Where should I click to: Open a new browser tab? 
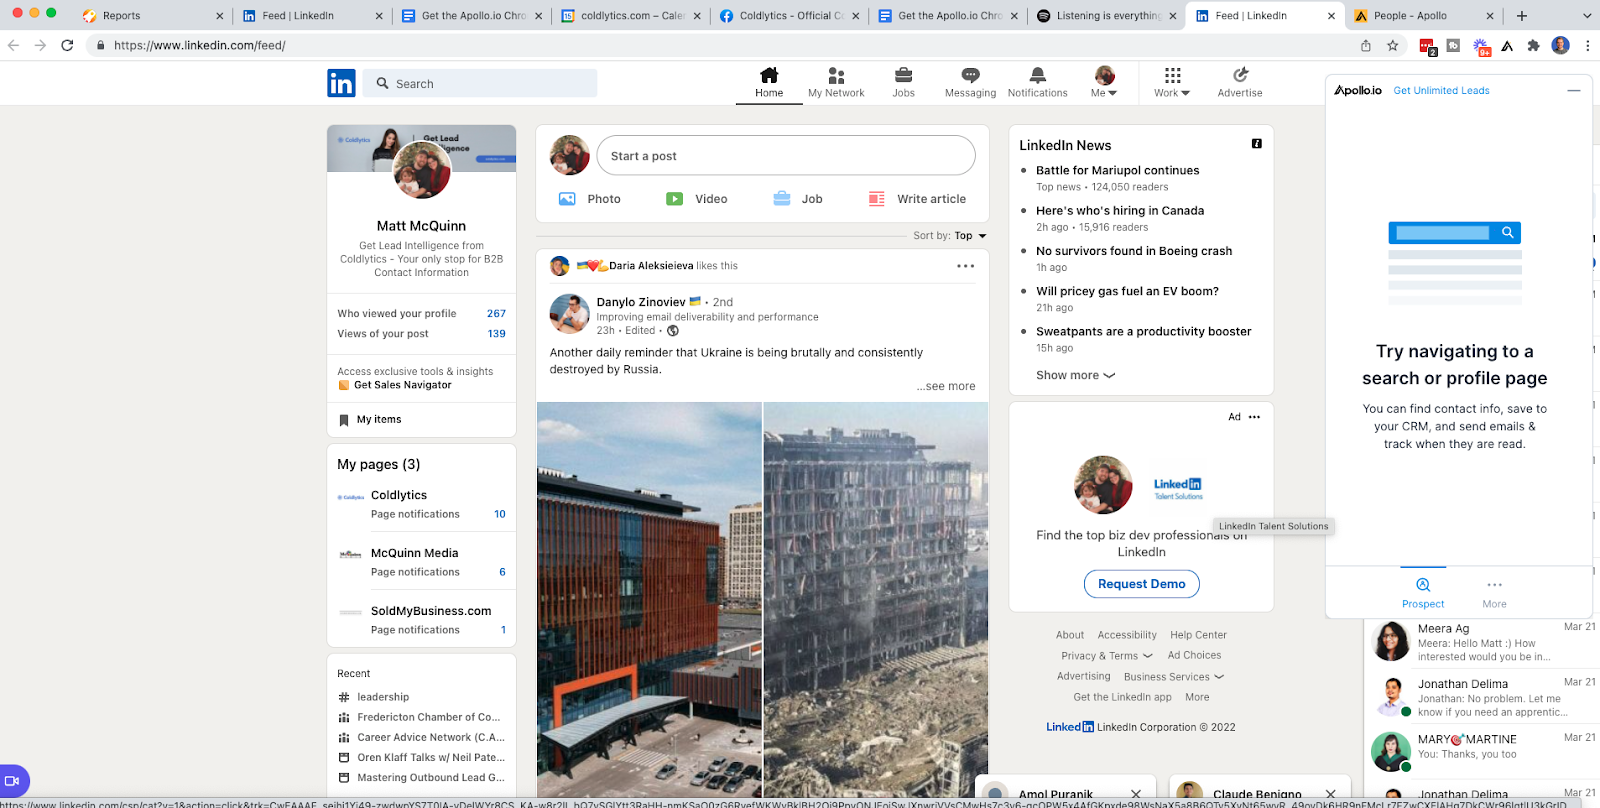(1522, 16)
